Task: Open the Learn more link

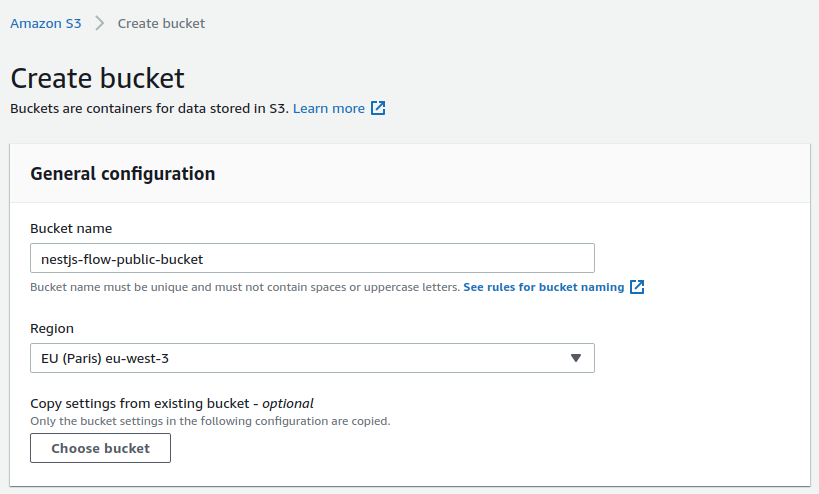Action: (x=328, y=108)
